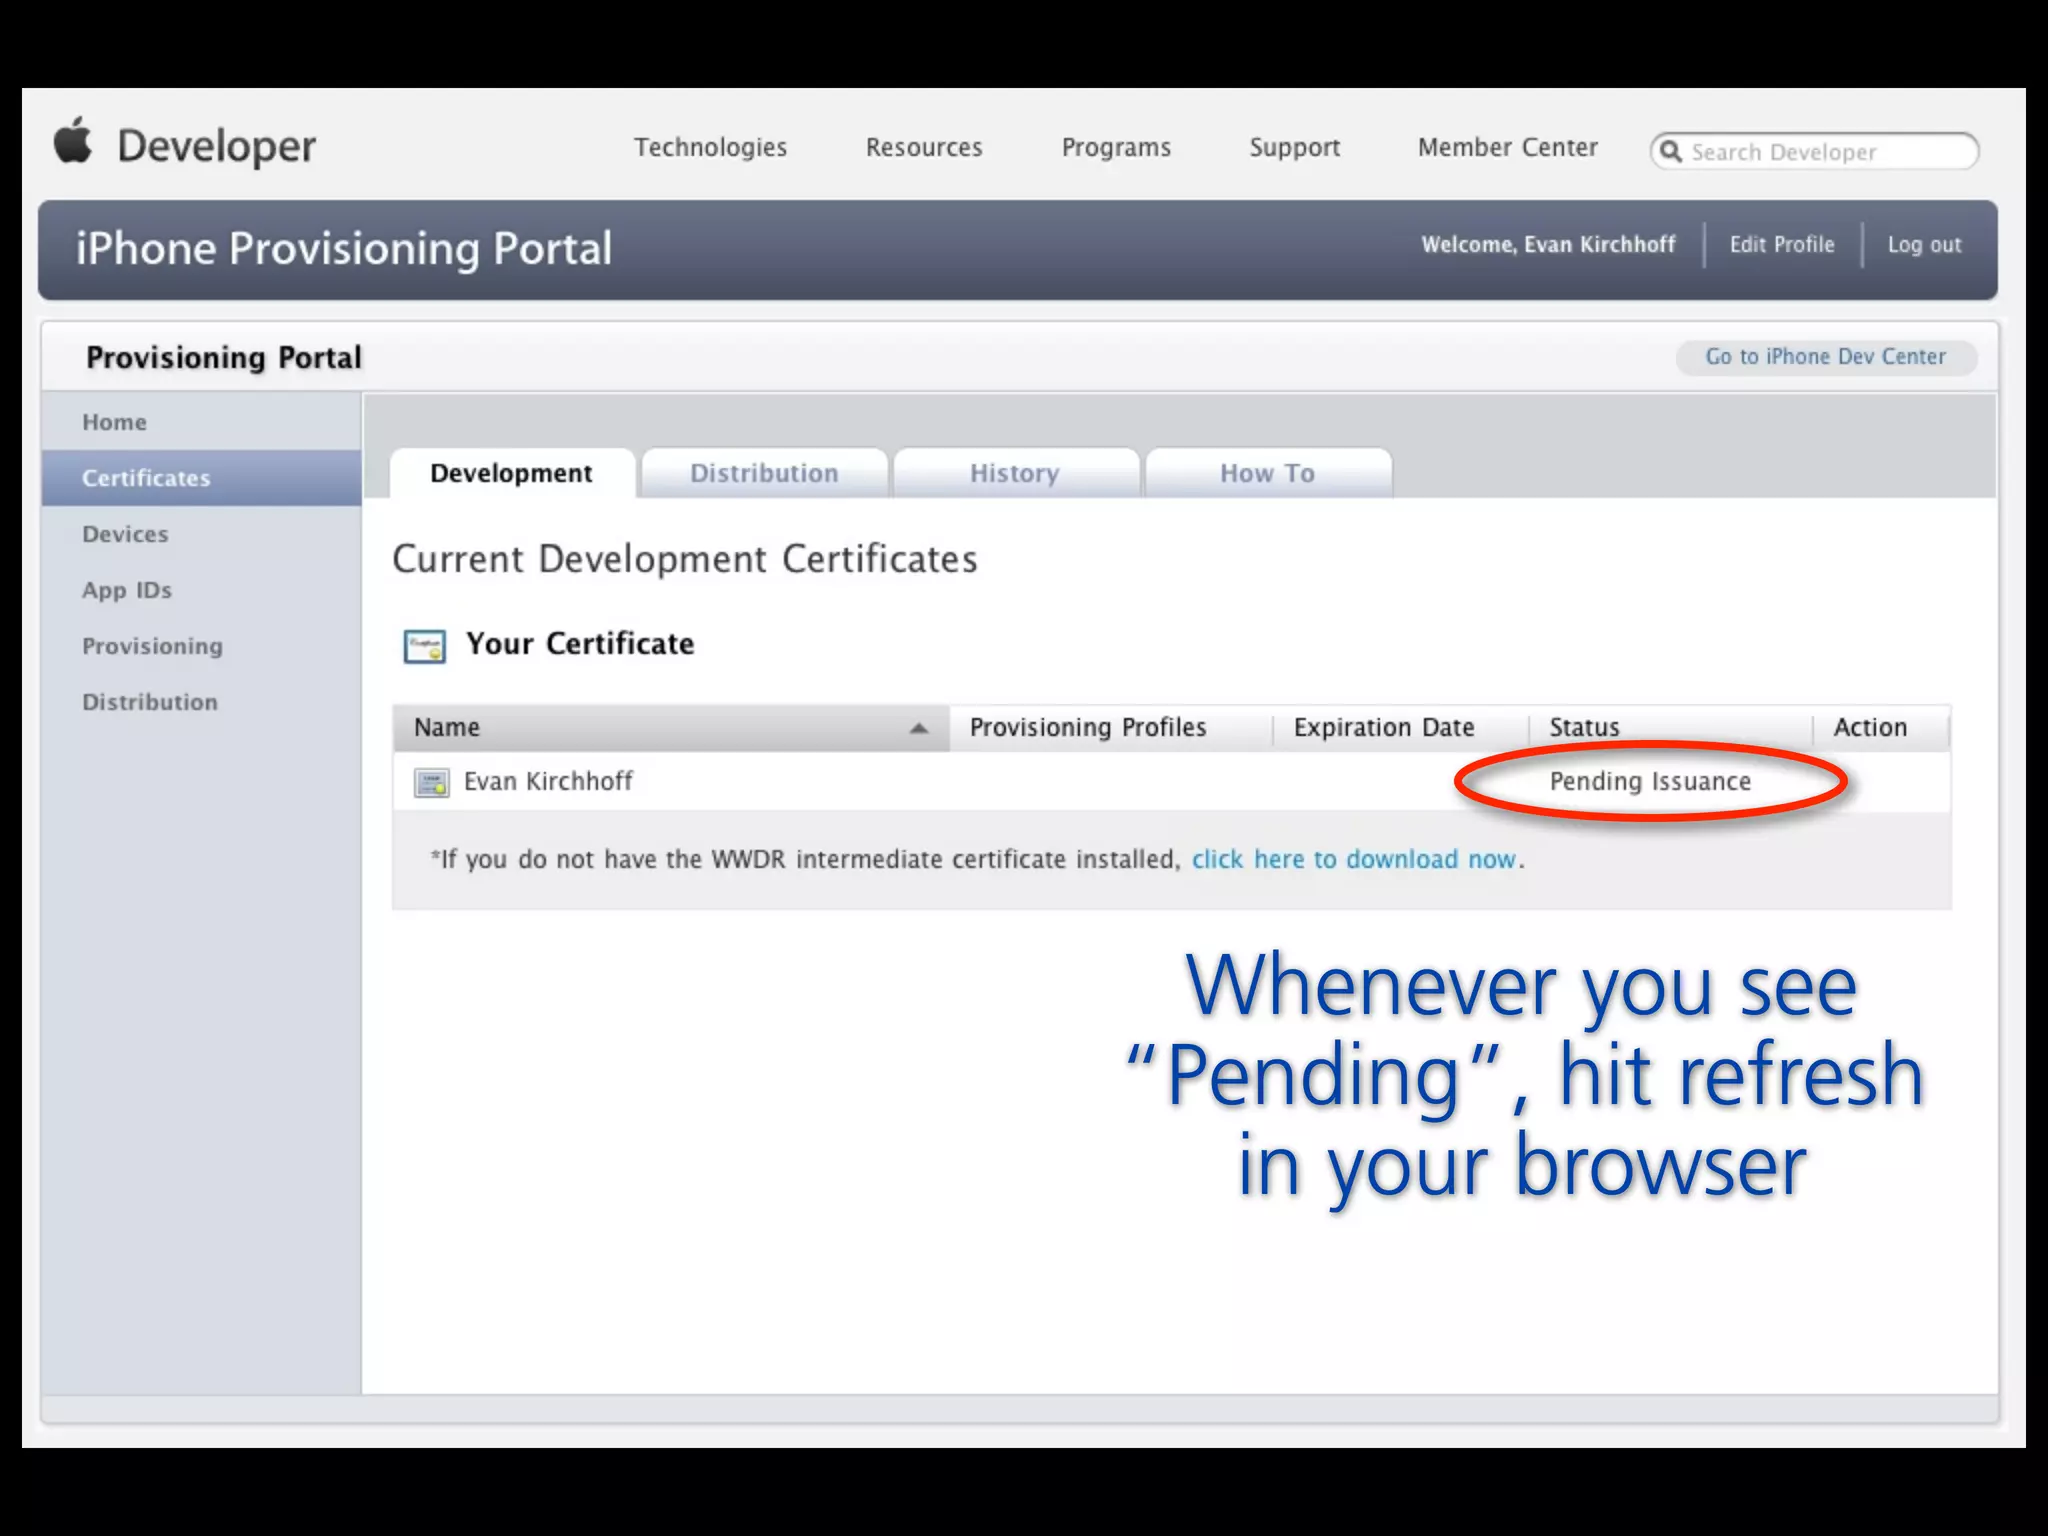Click the Developer title text
This screenshot has width=2048, height=1536.
point(216,147)
